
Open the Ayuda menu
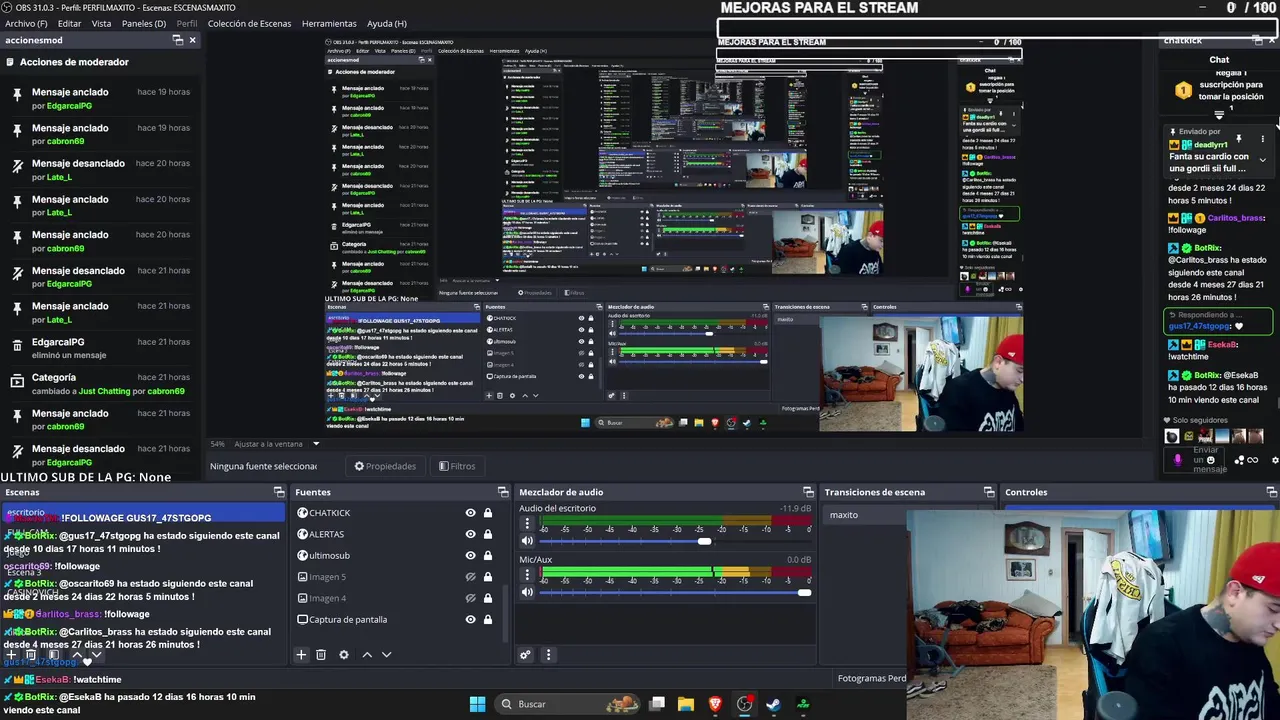point(387,23)
